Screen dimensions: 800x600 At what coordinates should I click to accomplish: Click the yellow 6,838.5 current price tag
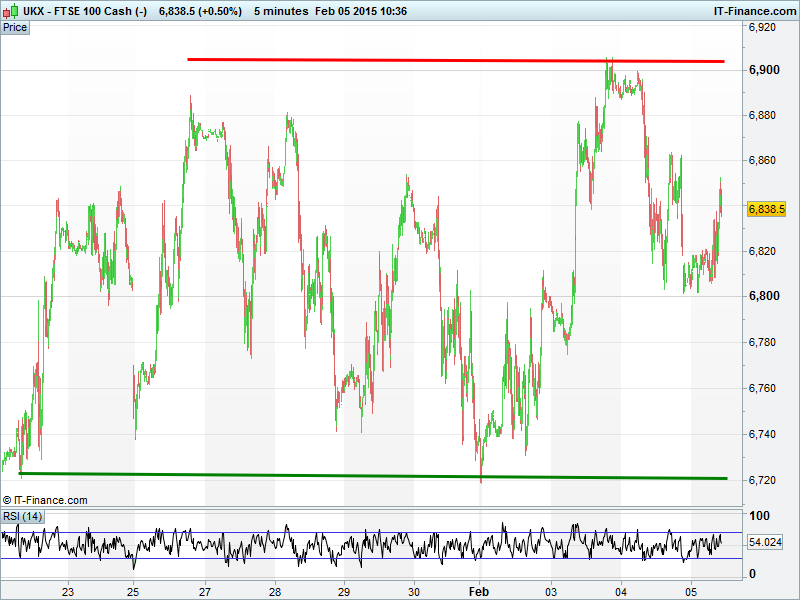[766, 209]
